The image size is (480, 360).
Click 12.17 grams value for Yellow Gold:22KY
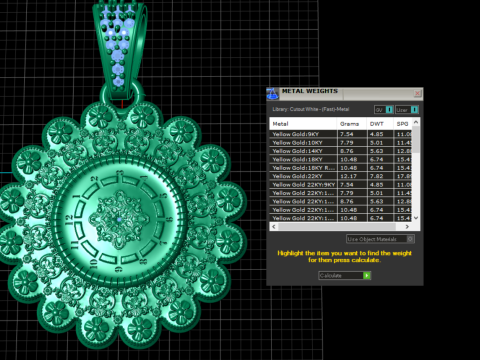pyautogui.click(x=348, y=176)
